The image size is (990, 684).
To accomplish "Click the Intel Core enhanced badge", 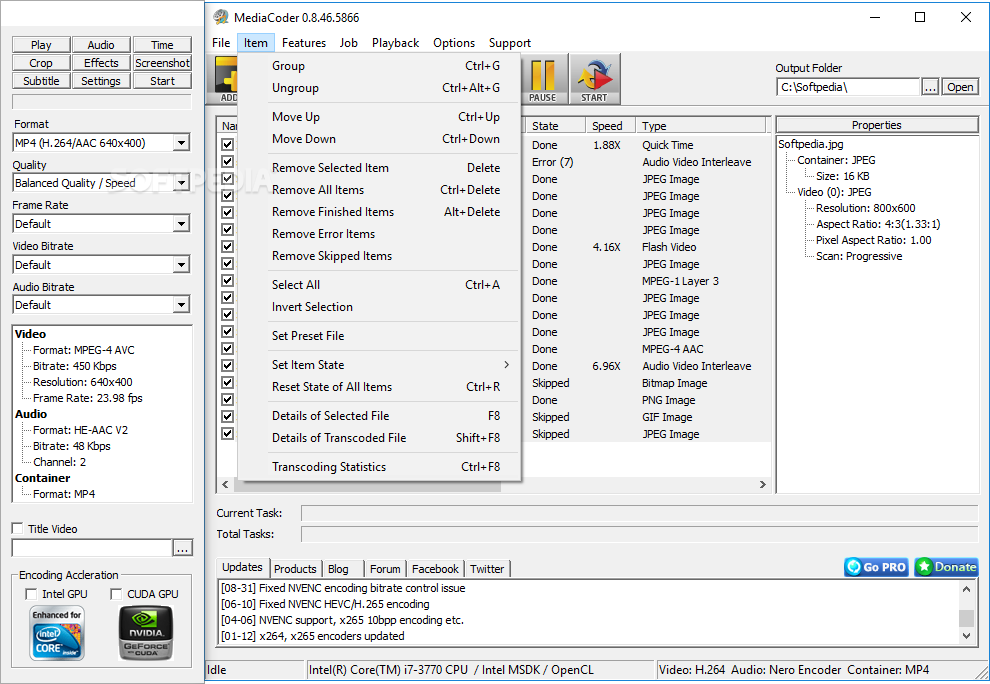I will pyautogui.click(x=57, y=633).
